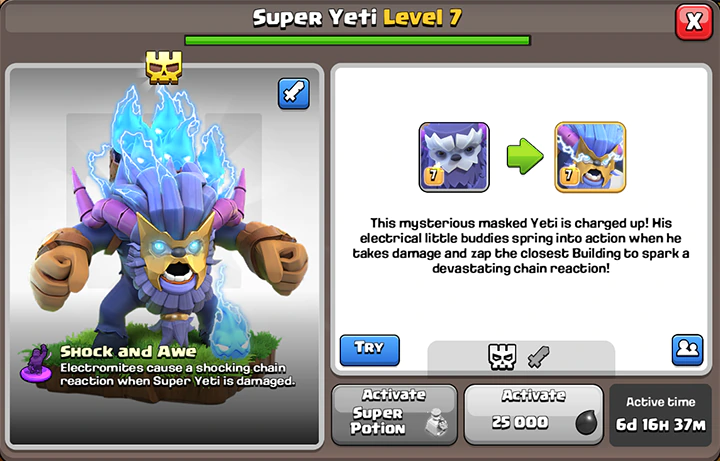
Task: Open the blue friends profile icon
Action: (x=687, y=350)
